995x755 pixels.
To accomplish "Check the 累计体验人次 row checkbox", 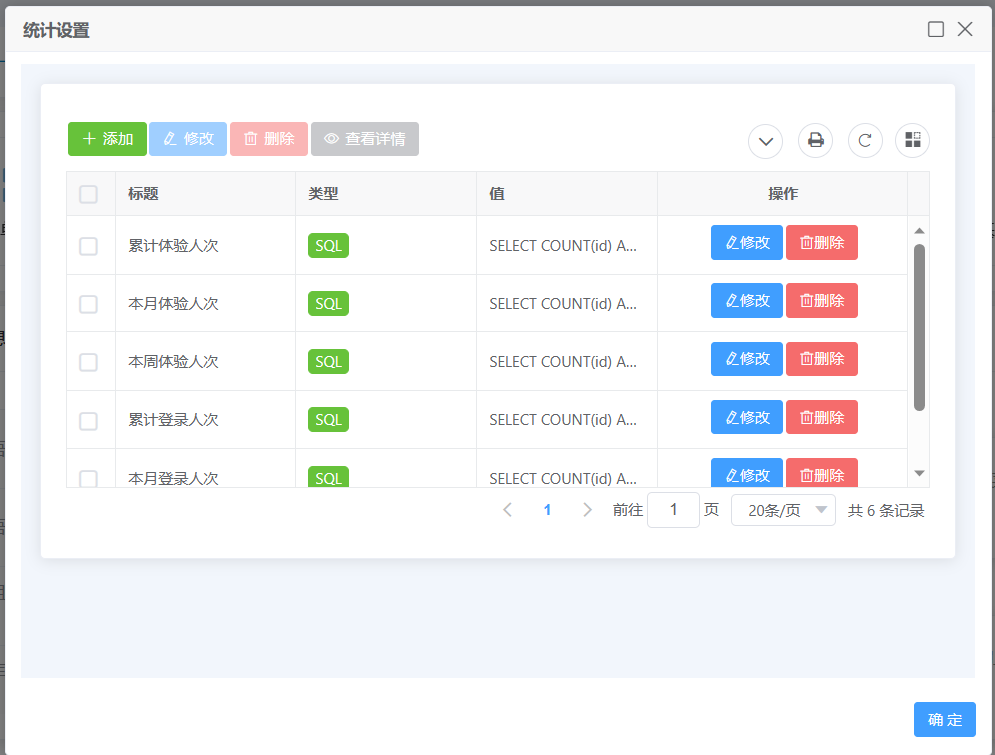I will pyautogui.click(x=89, y=246).
